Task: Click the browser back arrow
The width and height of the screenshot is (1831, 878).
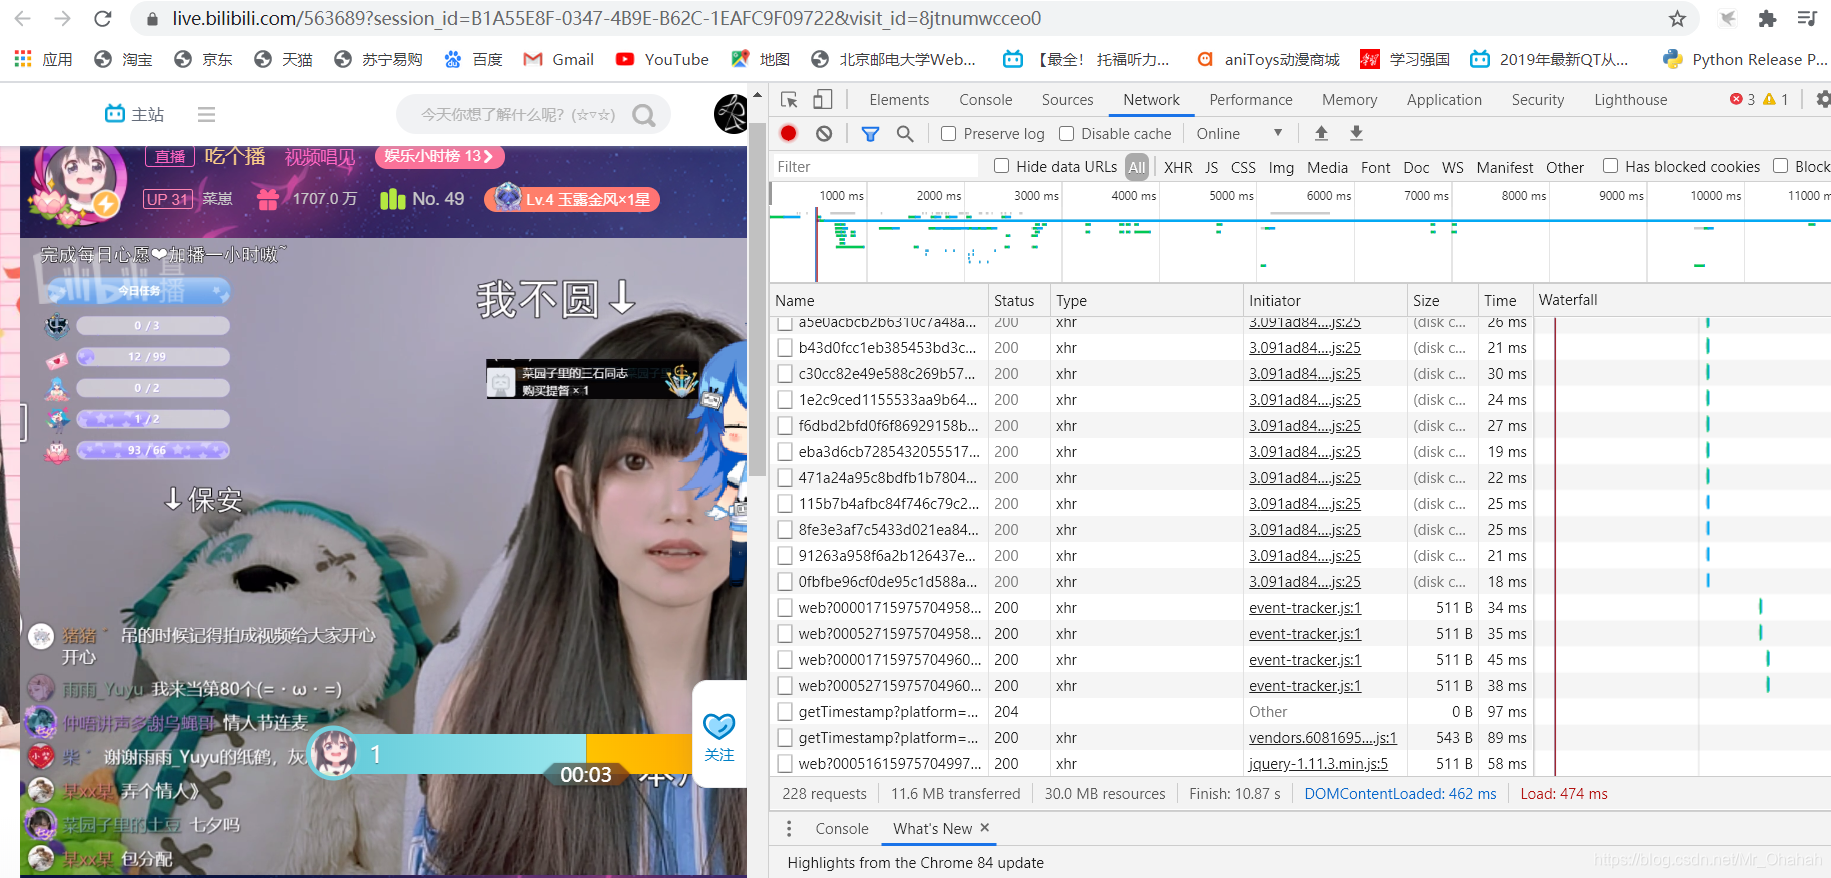Action: [x=23, y=19]
